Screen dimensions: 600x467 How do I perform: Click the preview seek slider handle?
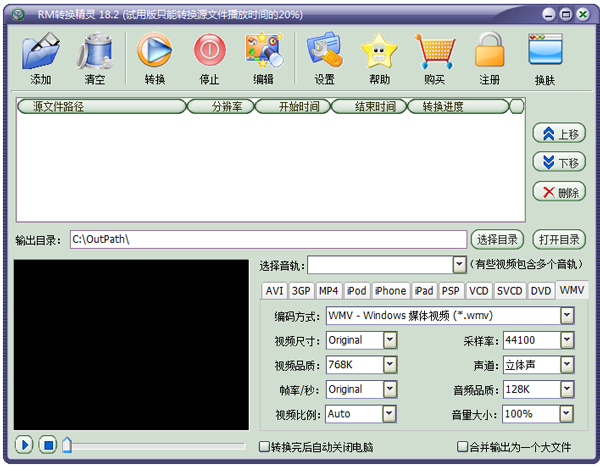click(x=67, y=445)
